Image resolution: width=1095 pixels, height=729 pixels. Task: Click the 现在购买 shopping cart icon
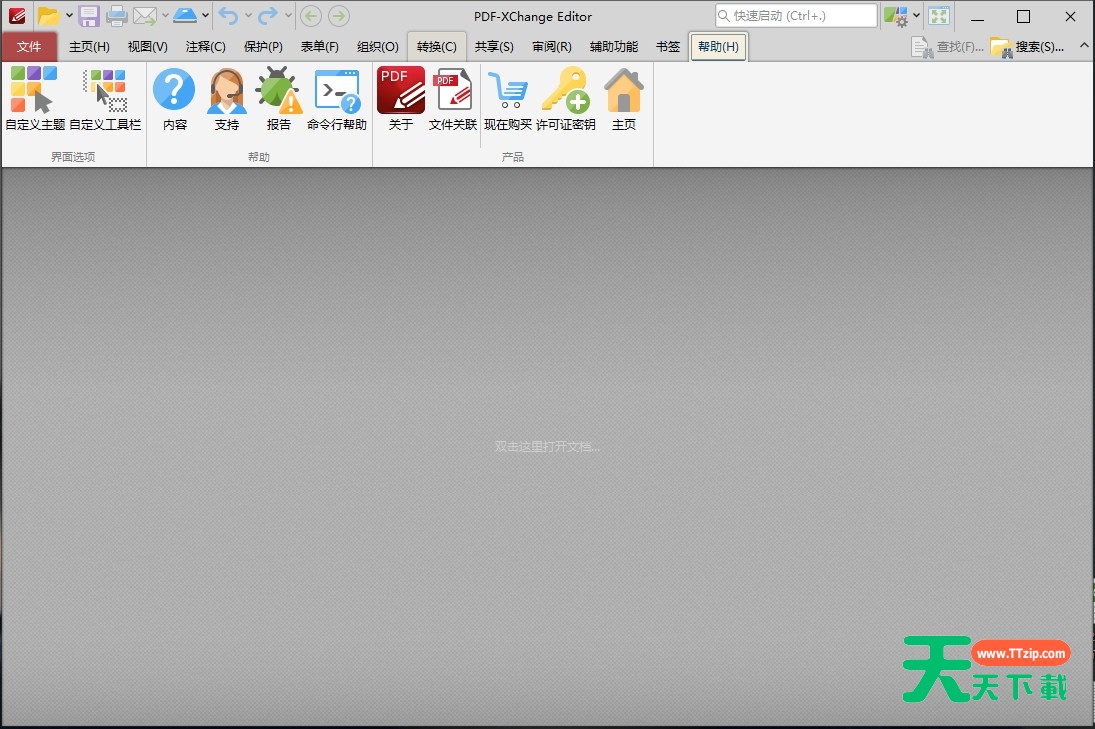pos(508,99)
